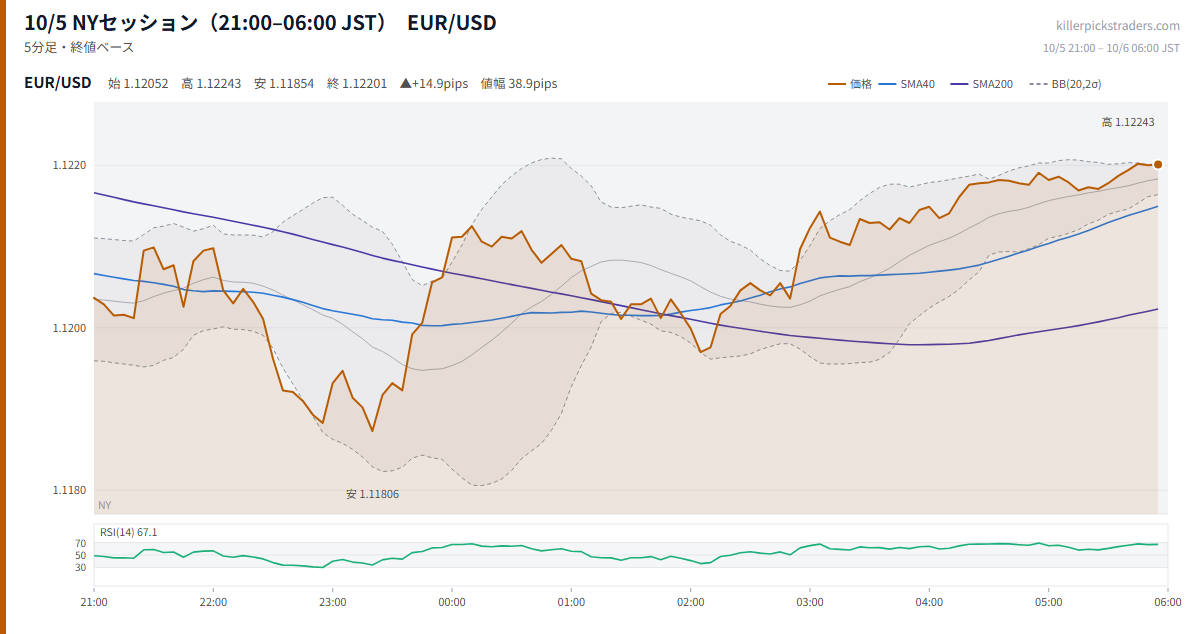Click the x-axis time label '00:00'
The width and height of the screenshot is (1200, 634).
(452, 602)
